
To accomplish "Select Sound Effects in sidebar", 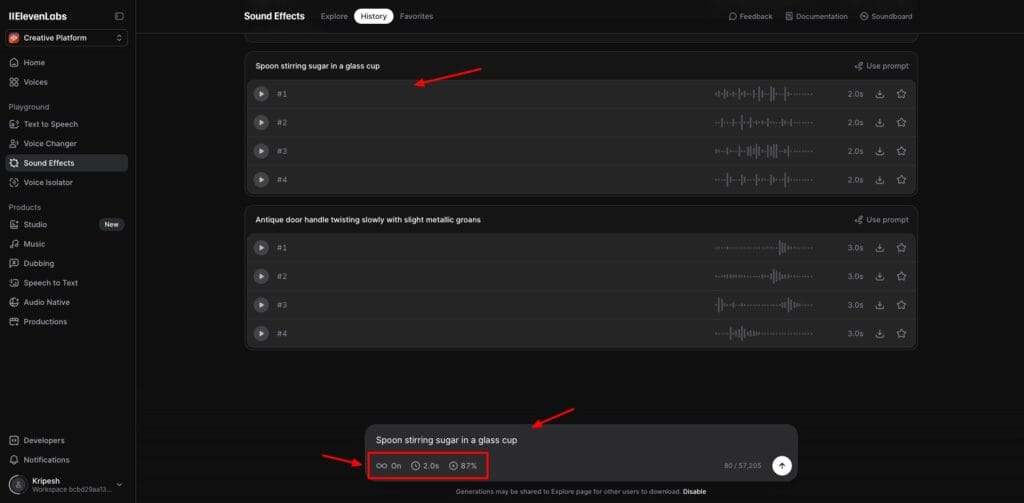I will 67,163.
